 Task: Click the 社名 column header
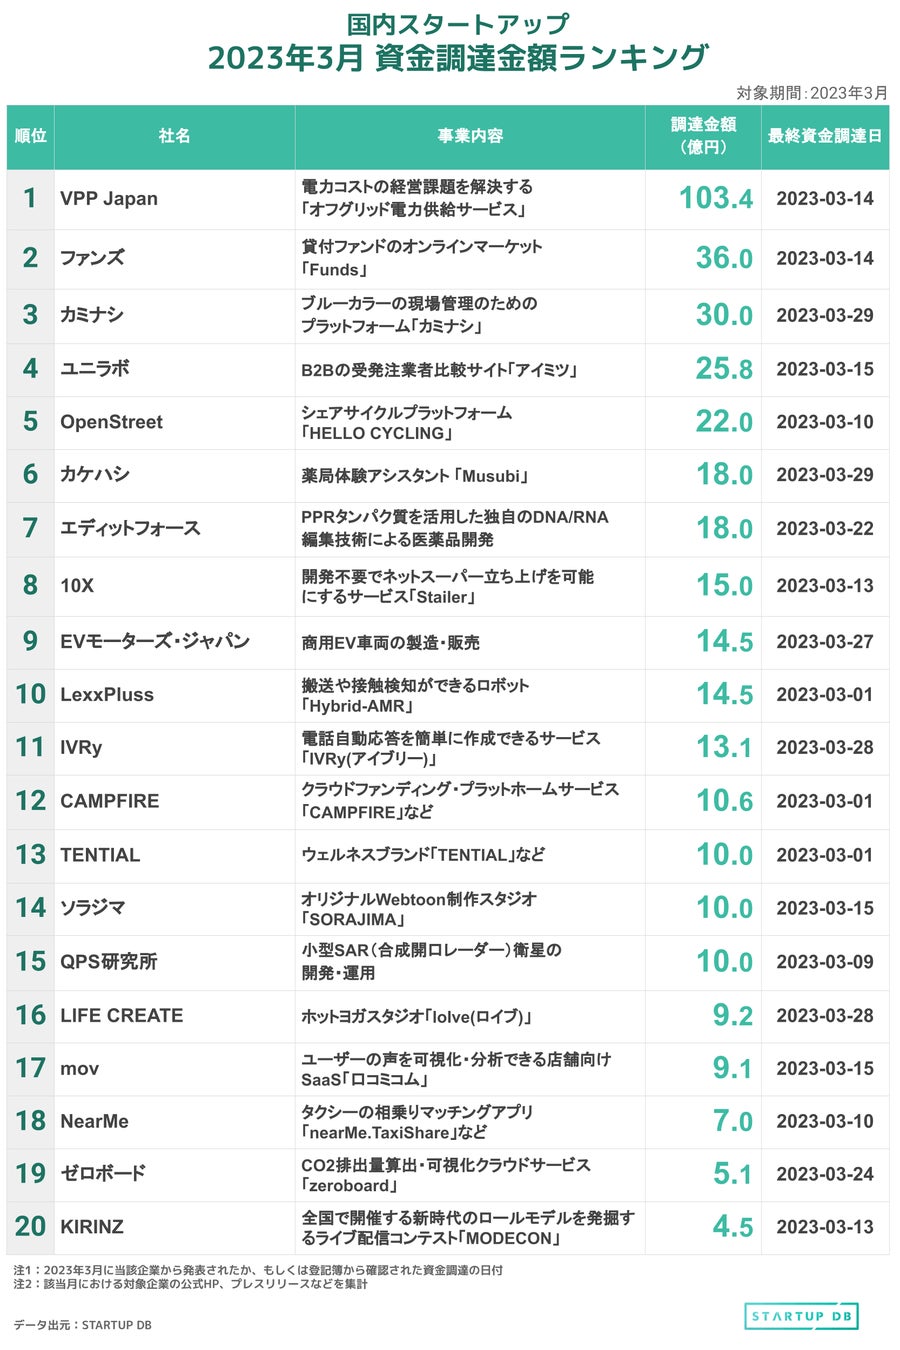pyautogui.click(x=174, y=135)
